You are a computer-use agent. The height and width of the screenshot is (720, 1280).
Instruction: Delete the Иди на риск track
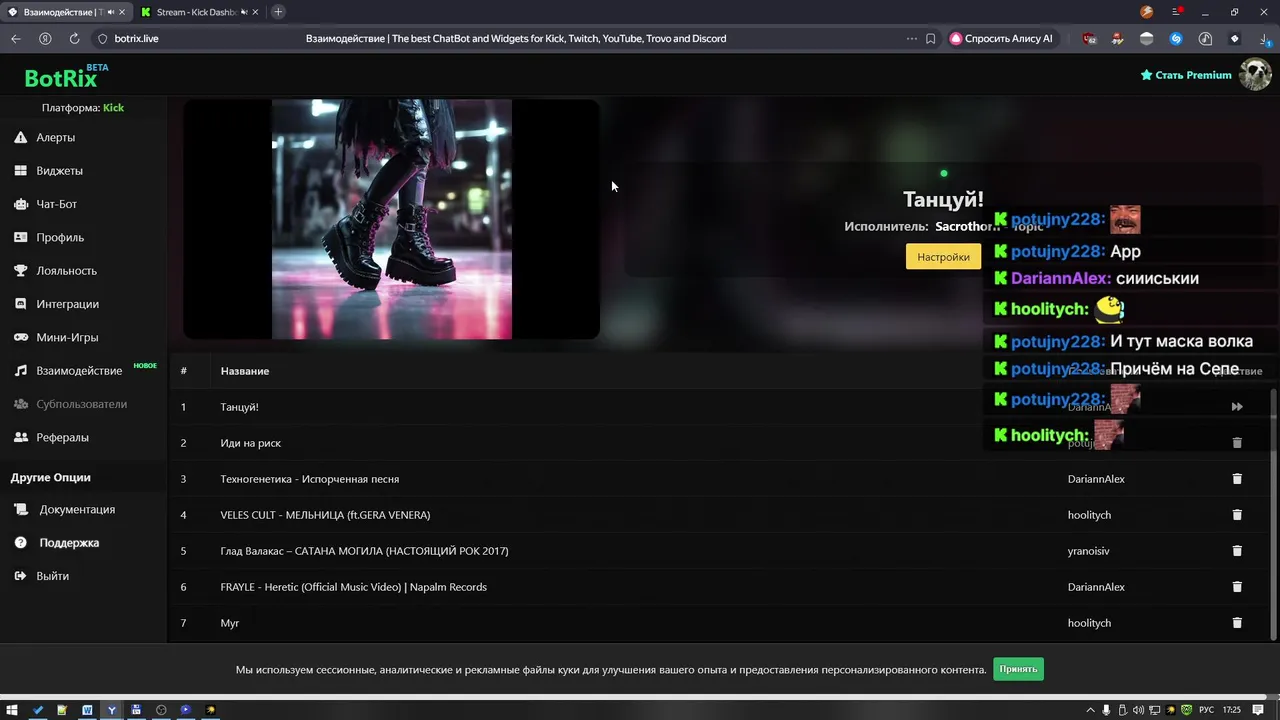1237,443
